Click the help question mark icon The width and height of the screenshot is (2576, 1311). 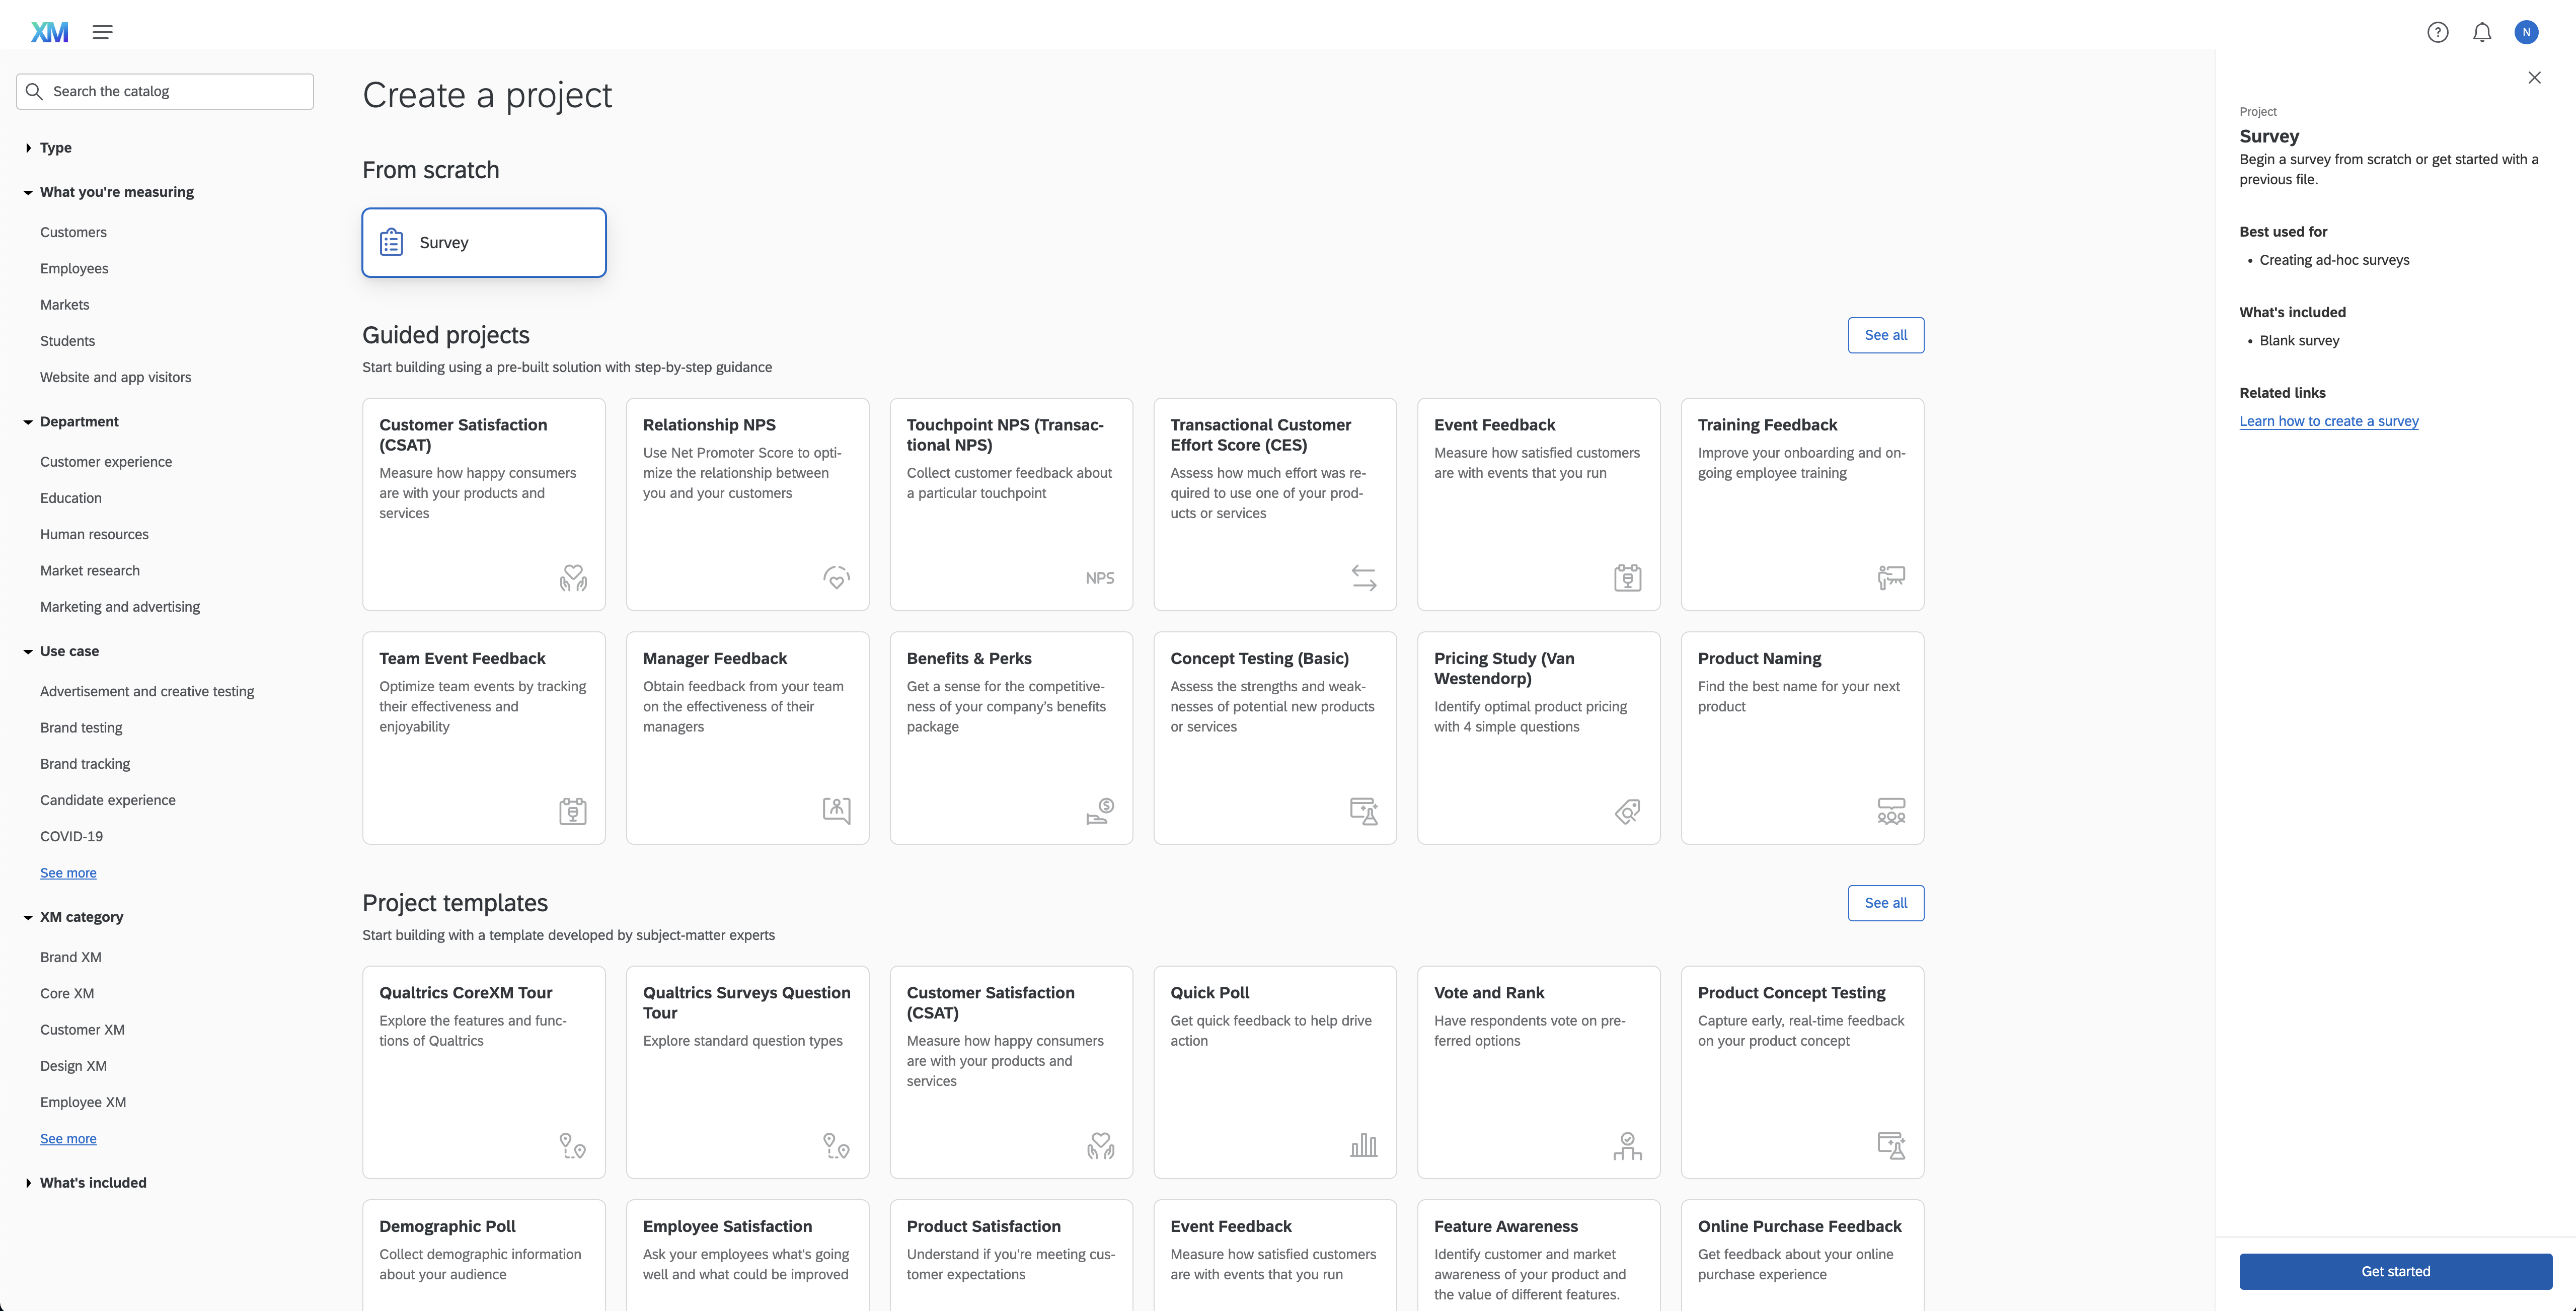click(2438, 32)
